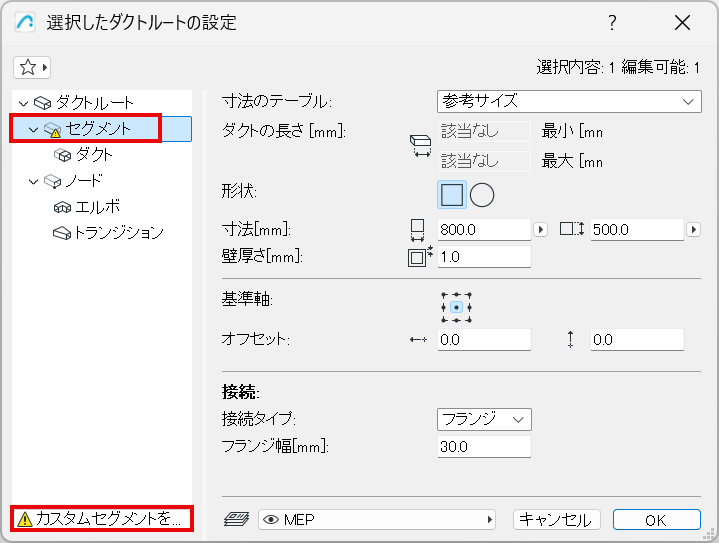Click the minimum duct length field
719x543 pixels.
(x=484, y=131)
